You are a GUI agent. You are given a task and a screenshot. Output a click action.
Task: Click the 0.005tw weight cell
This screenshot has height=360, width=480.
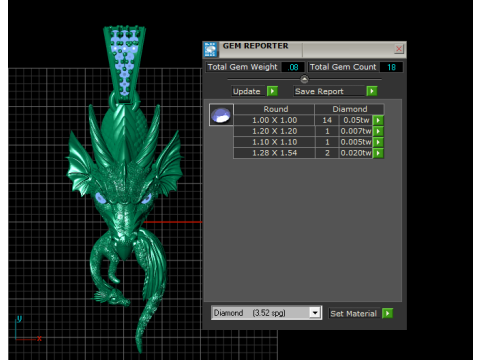point(356,142)
